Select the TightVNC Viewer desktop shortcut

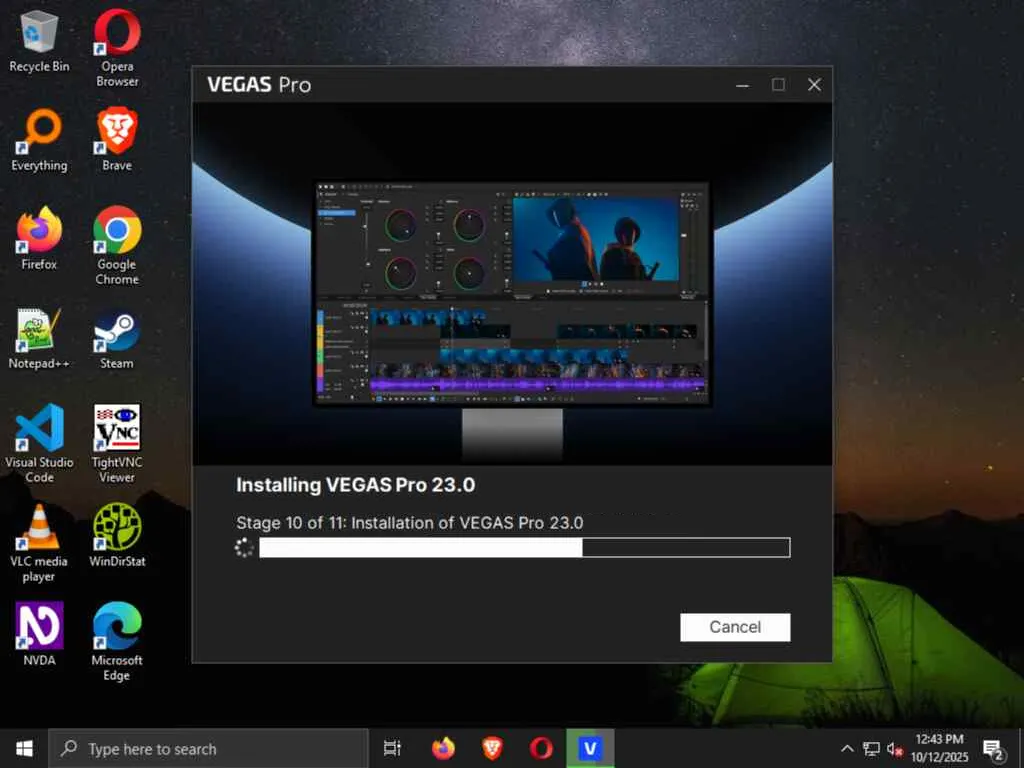click(x=117, y=444)
